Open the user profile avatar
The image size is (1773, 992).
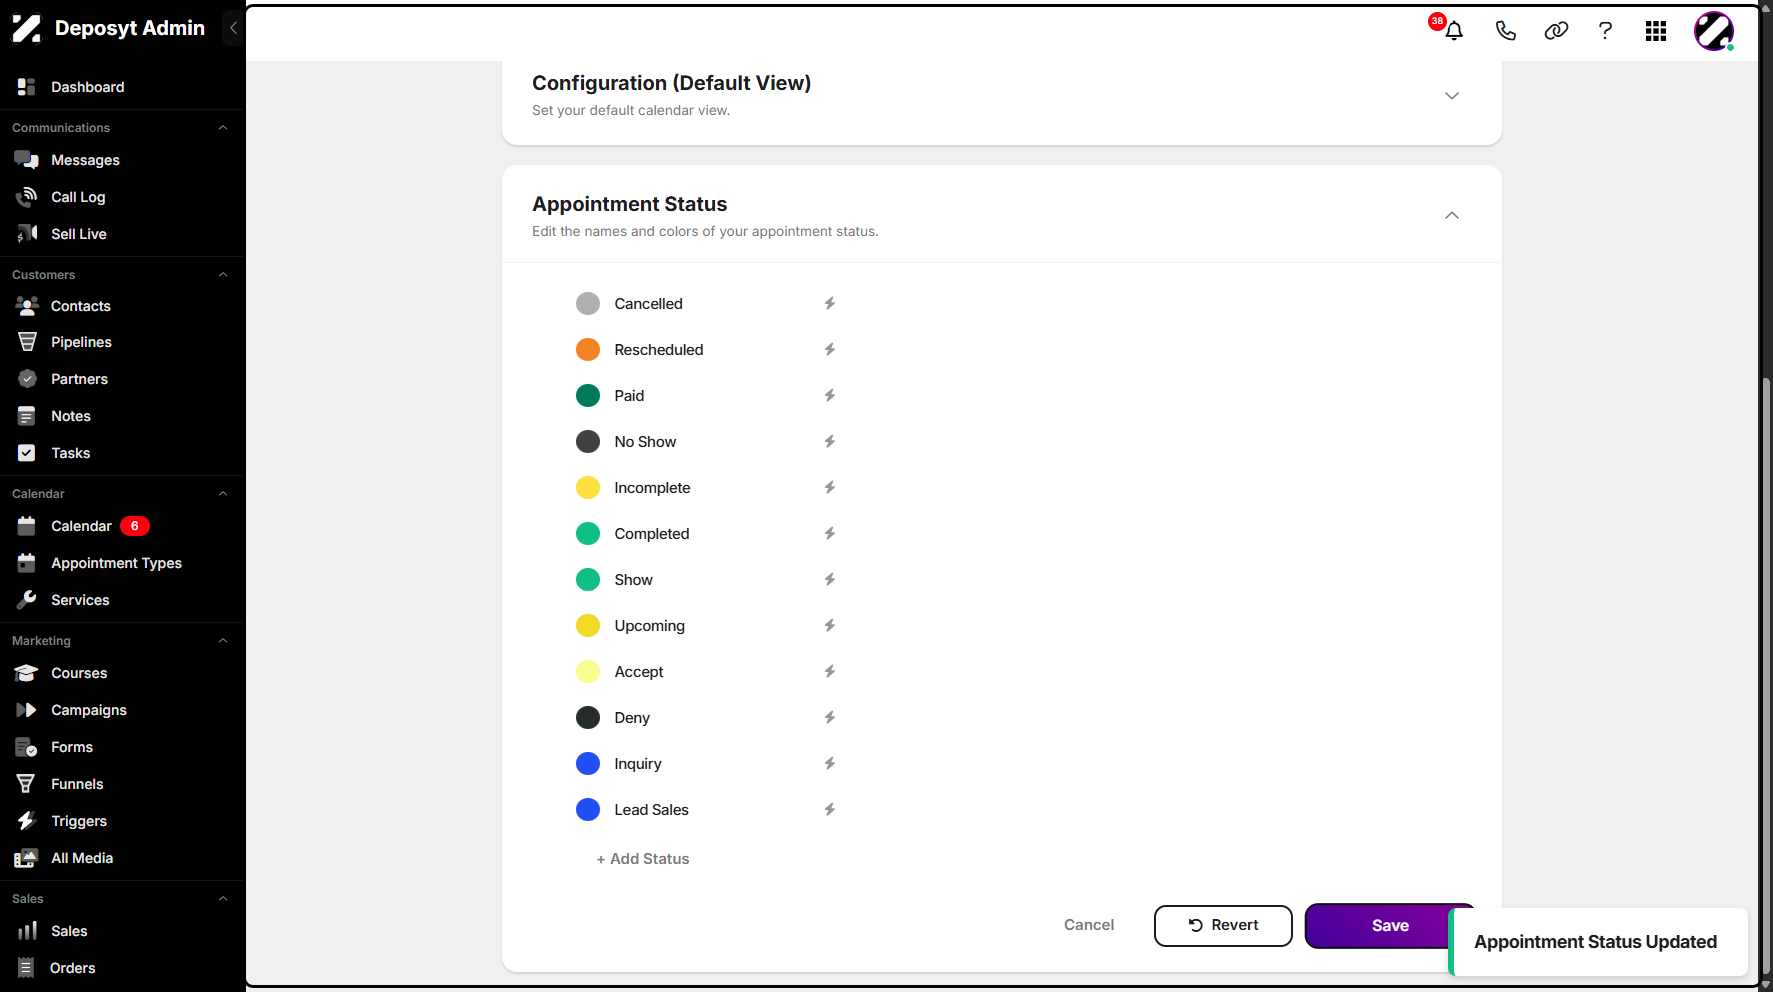click(x=1714, y=31)
